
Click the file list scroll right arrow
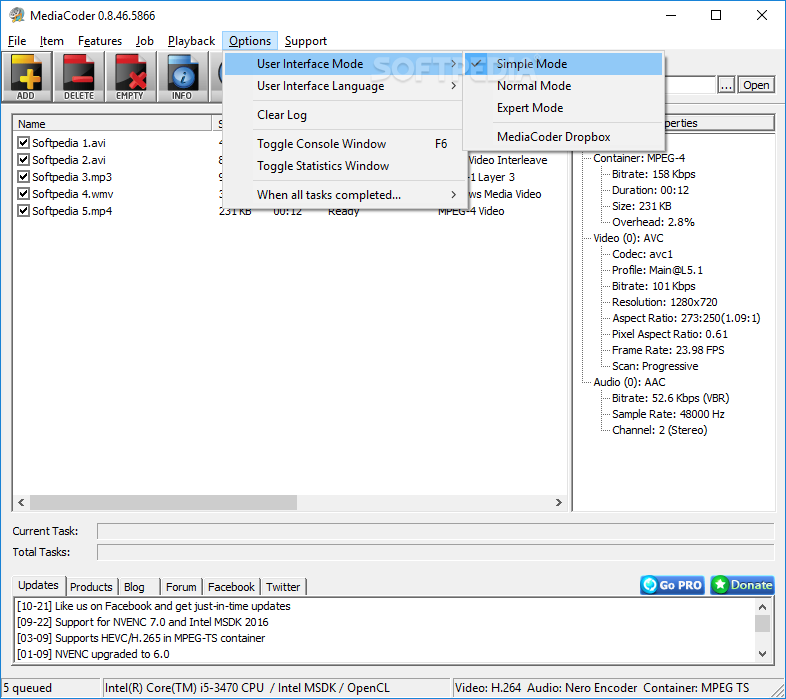(x=558, y=502)
